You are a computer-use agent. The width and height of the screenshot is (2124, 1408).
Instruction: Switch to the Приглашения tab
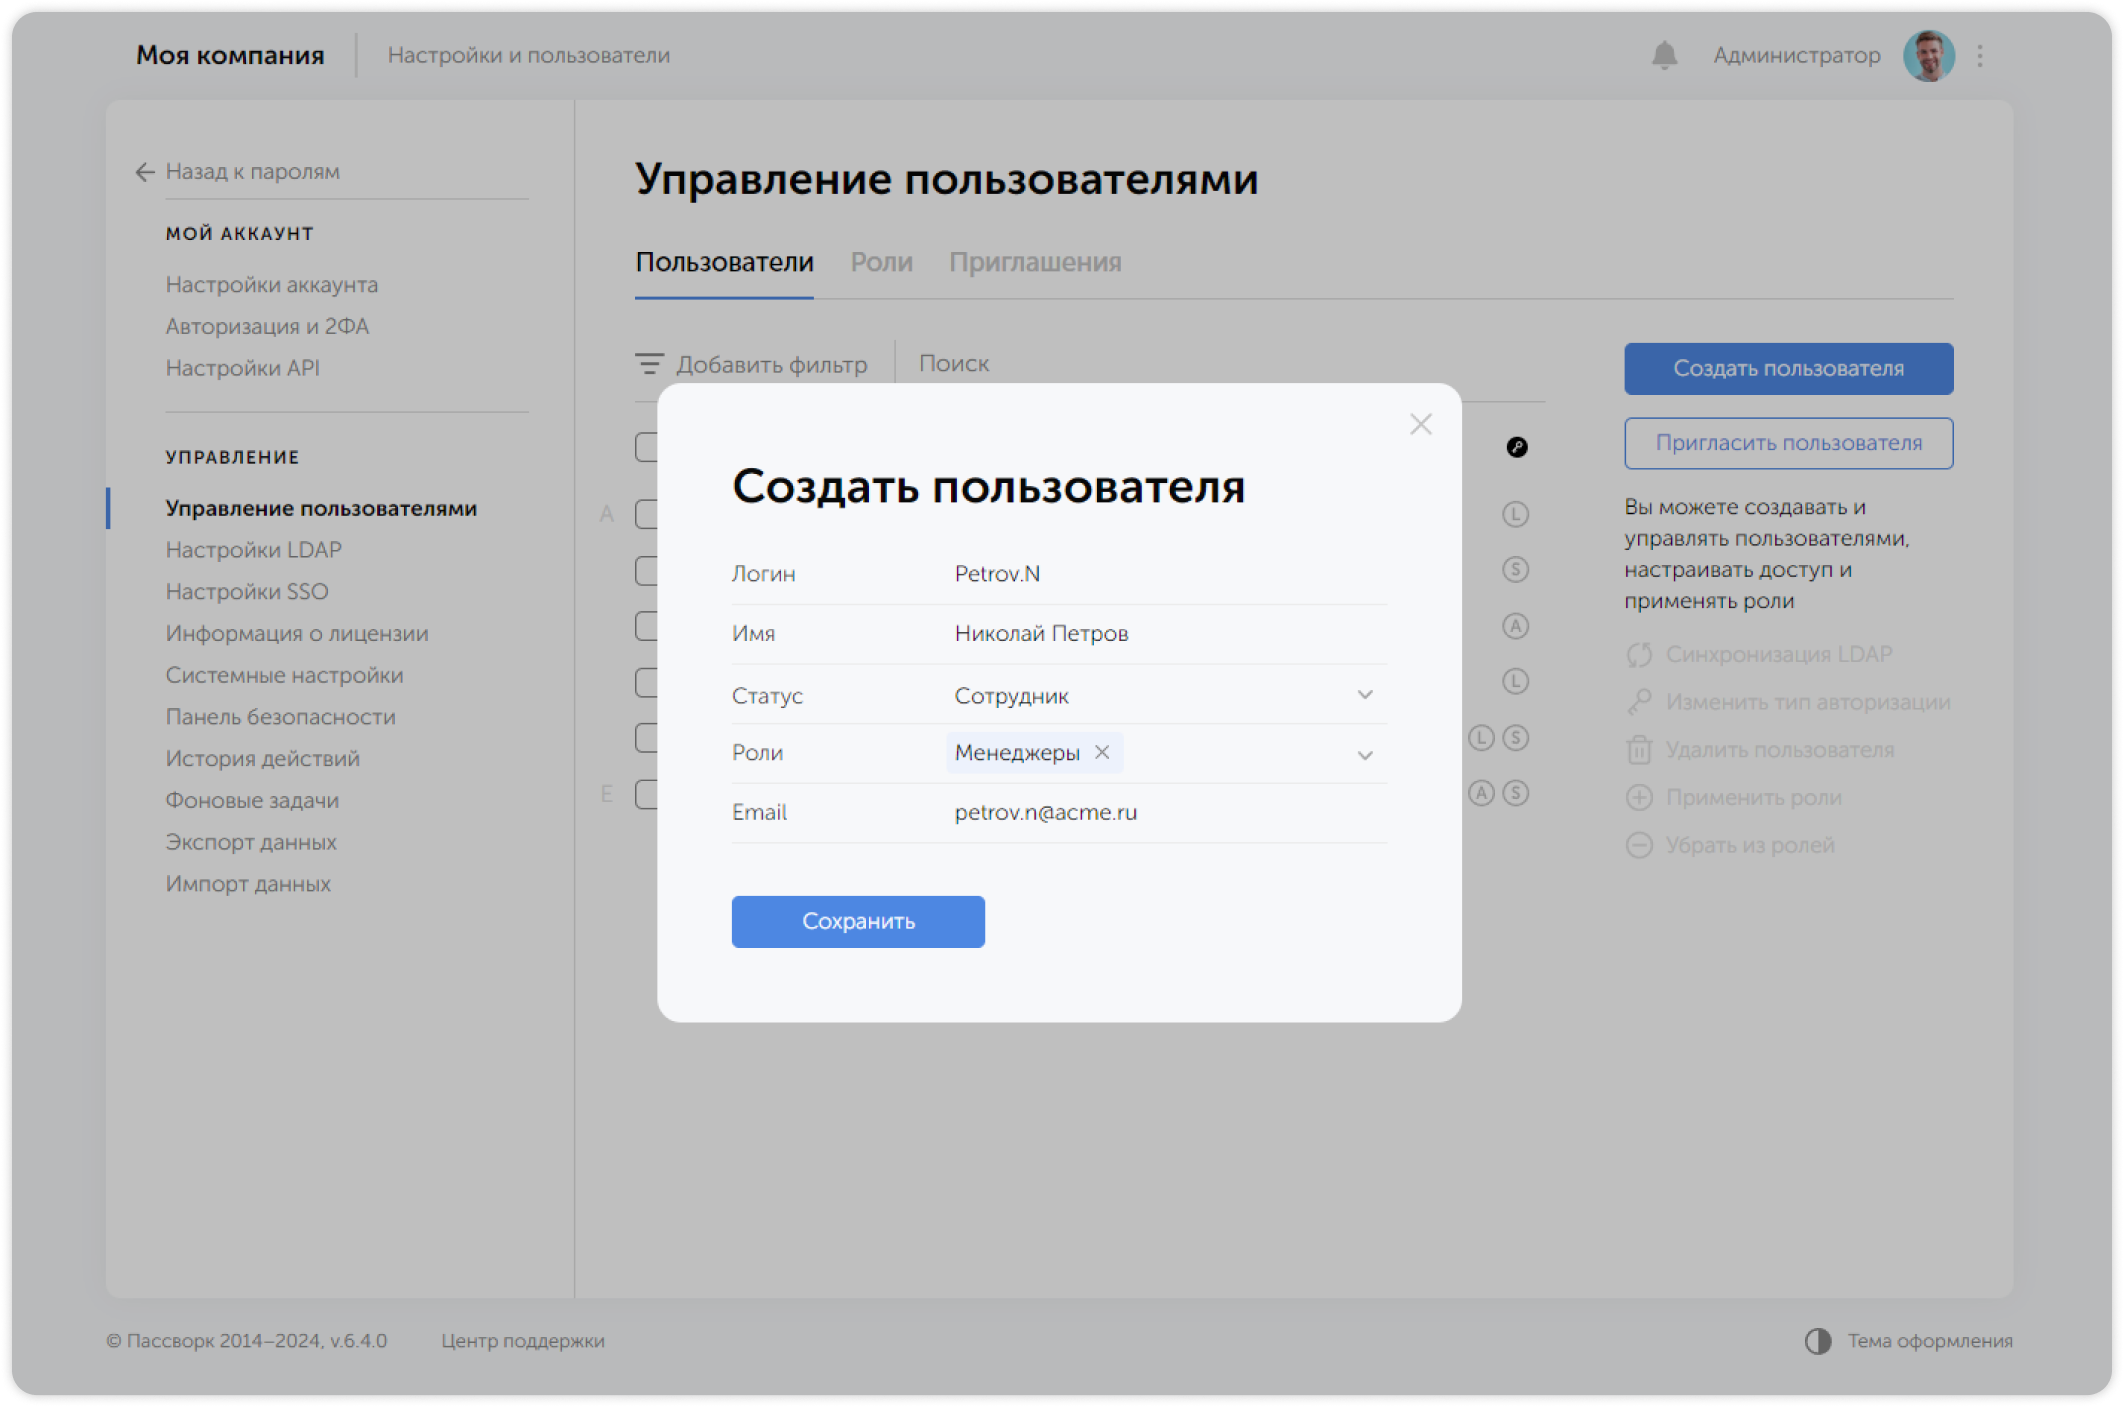(x=1035, y=262)
